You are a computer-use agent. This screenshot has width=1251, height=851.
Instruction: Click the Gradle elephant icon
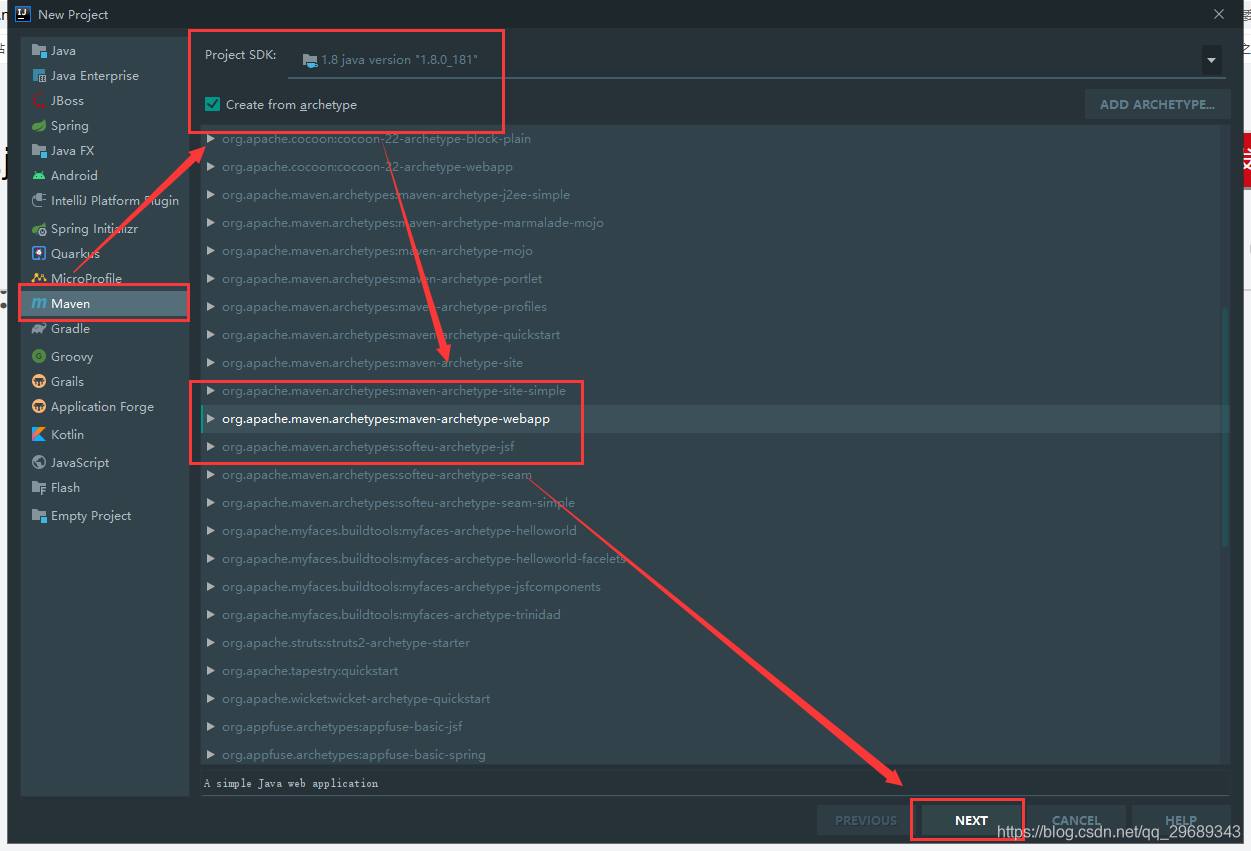(39, 329)
